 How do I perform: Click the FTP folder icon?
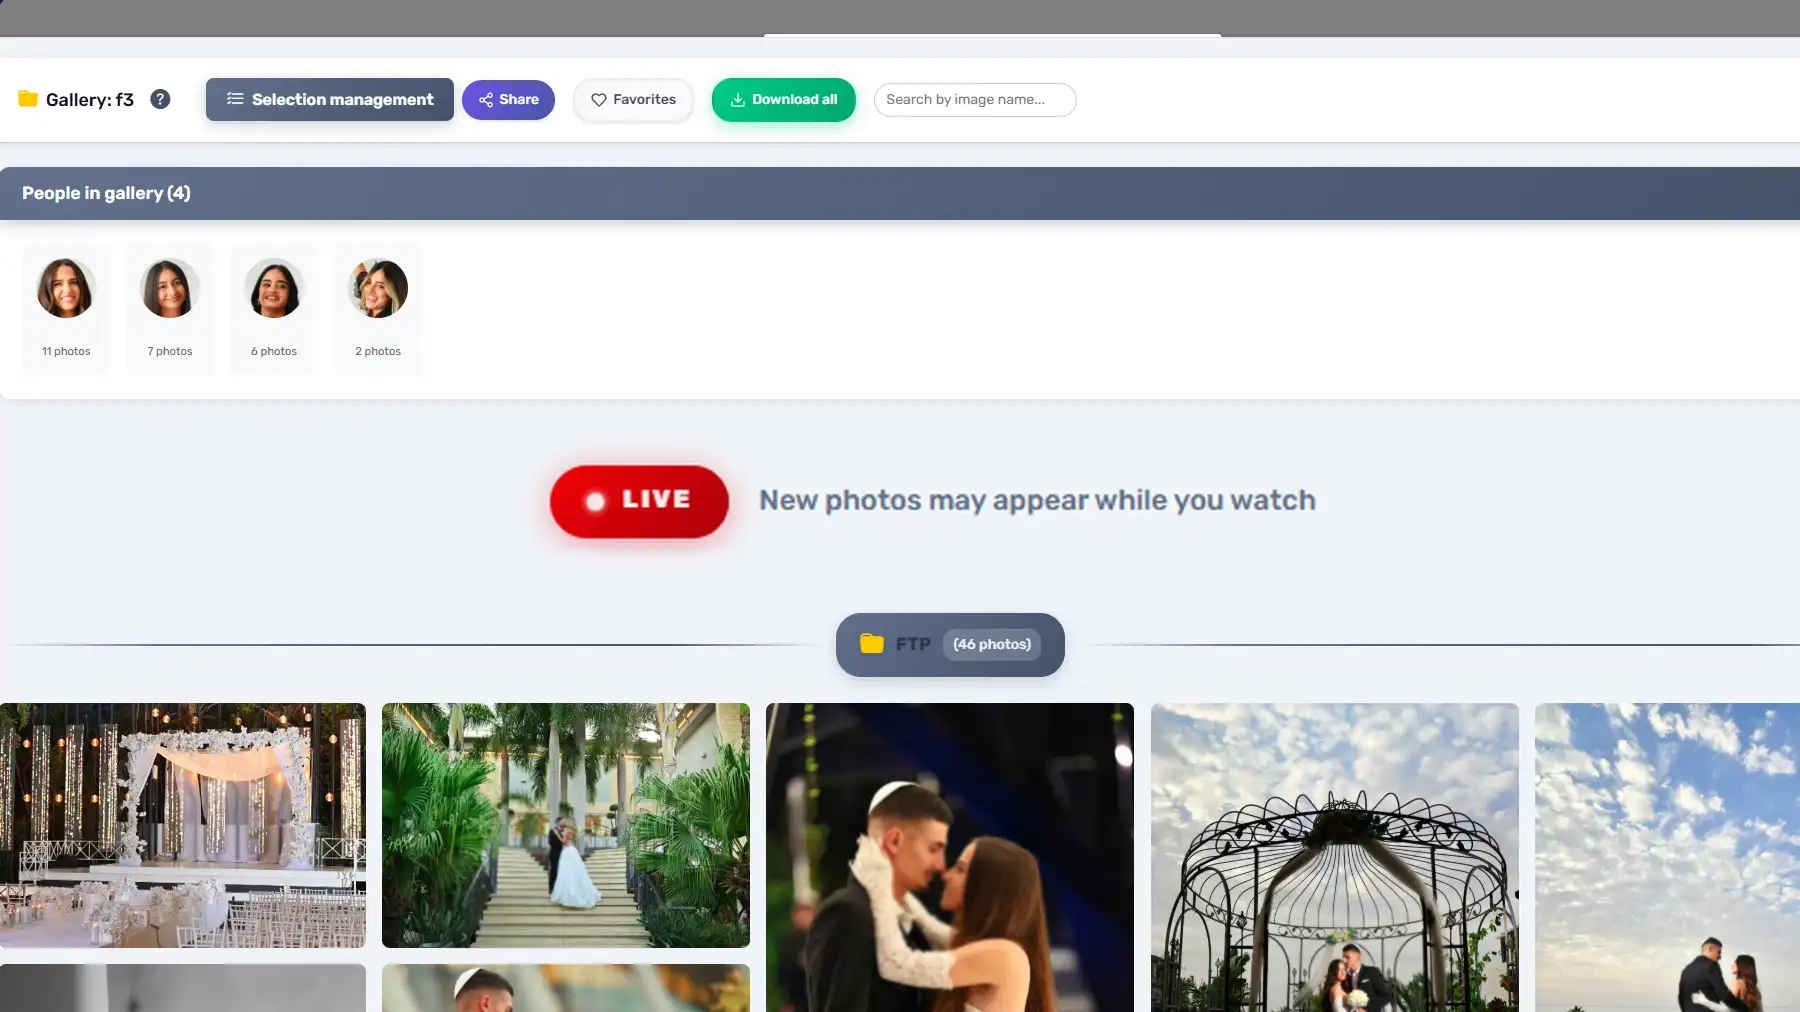coord(872,644)
